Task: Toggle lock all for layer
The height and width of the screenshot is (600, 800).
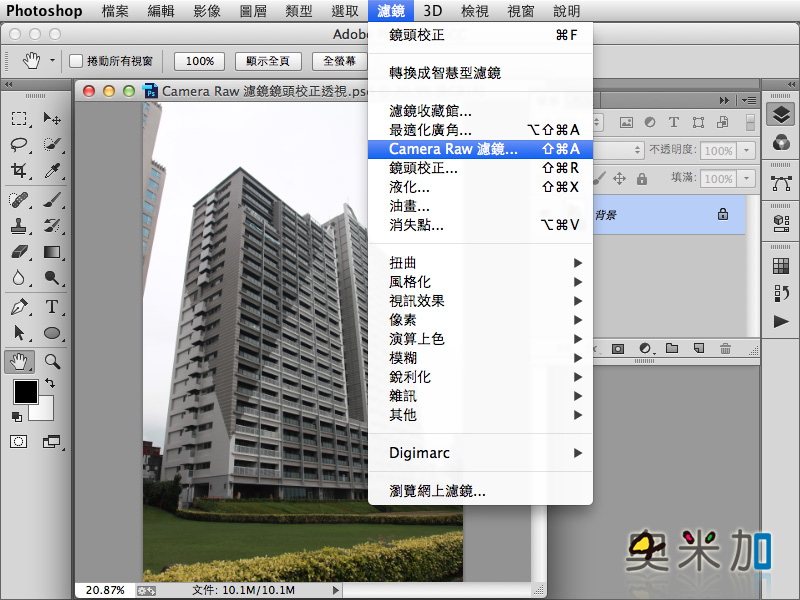Action: click(642, 179)
